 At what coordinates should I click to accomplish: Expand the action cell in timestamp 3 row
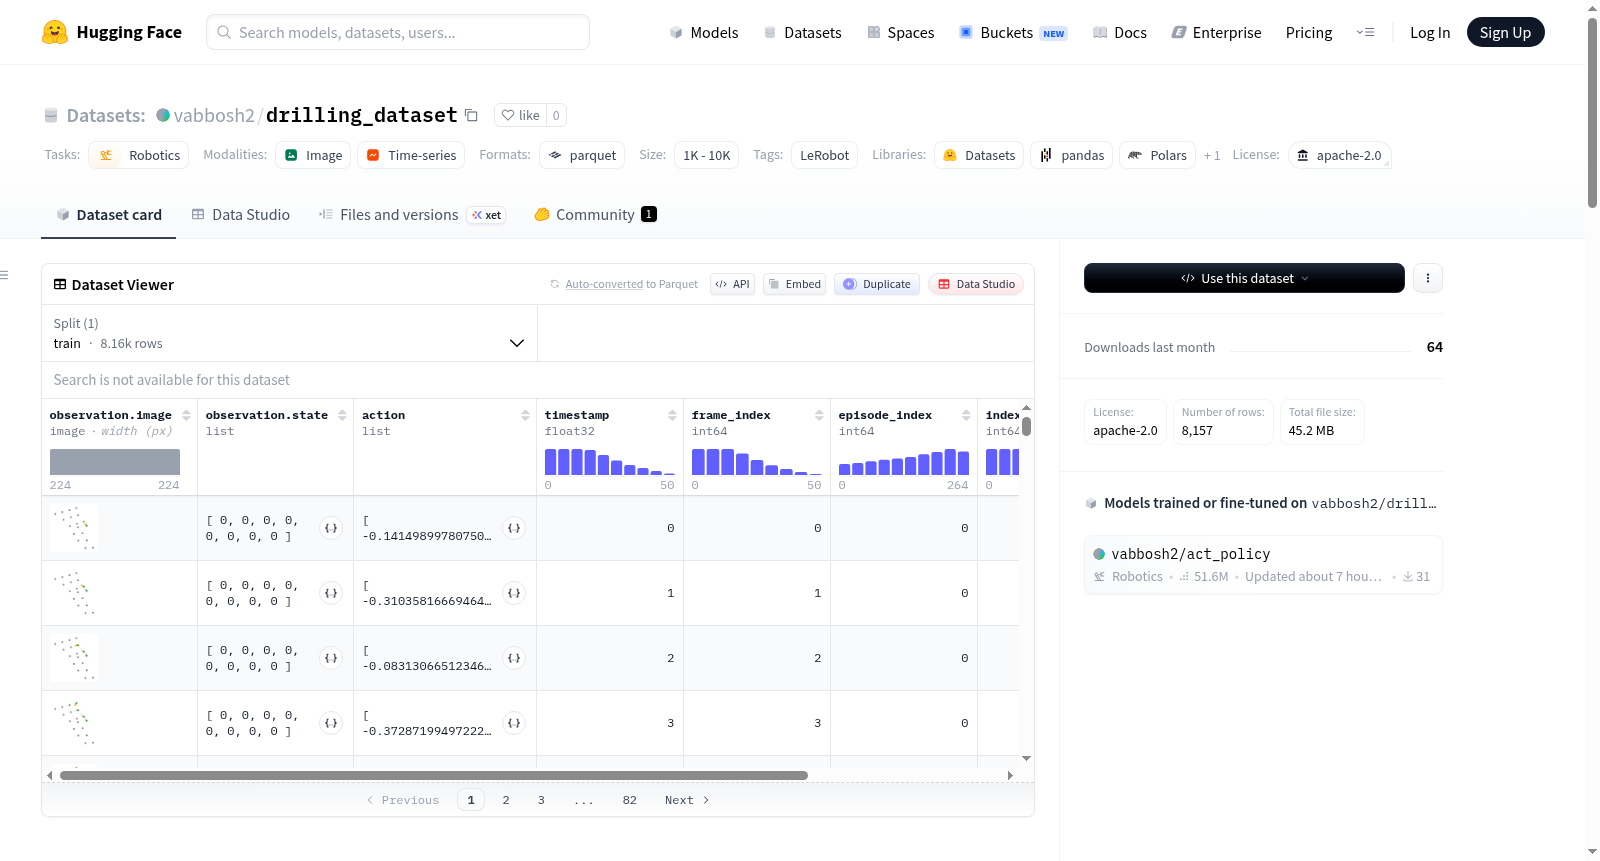(514, 723)
